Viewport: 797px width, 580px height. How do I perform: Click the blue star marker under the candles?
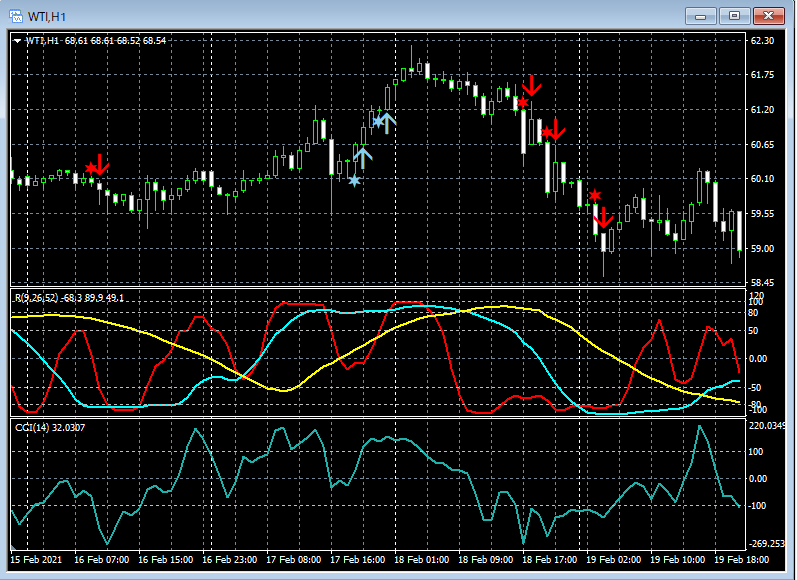tap(354, 180)
